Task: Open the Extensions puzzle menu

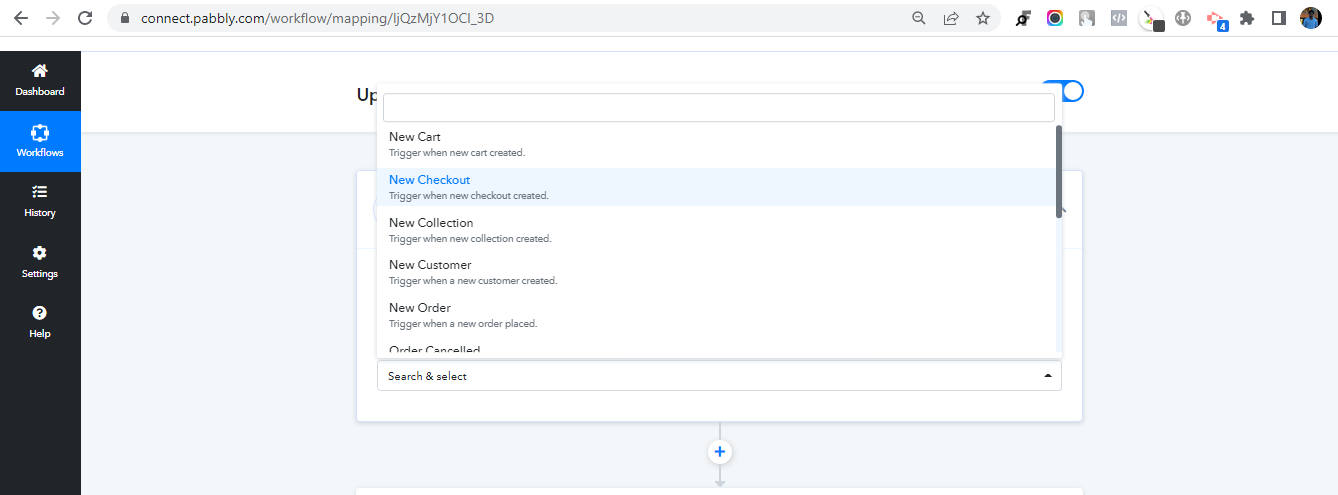Action: (x=1247, y=18)
